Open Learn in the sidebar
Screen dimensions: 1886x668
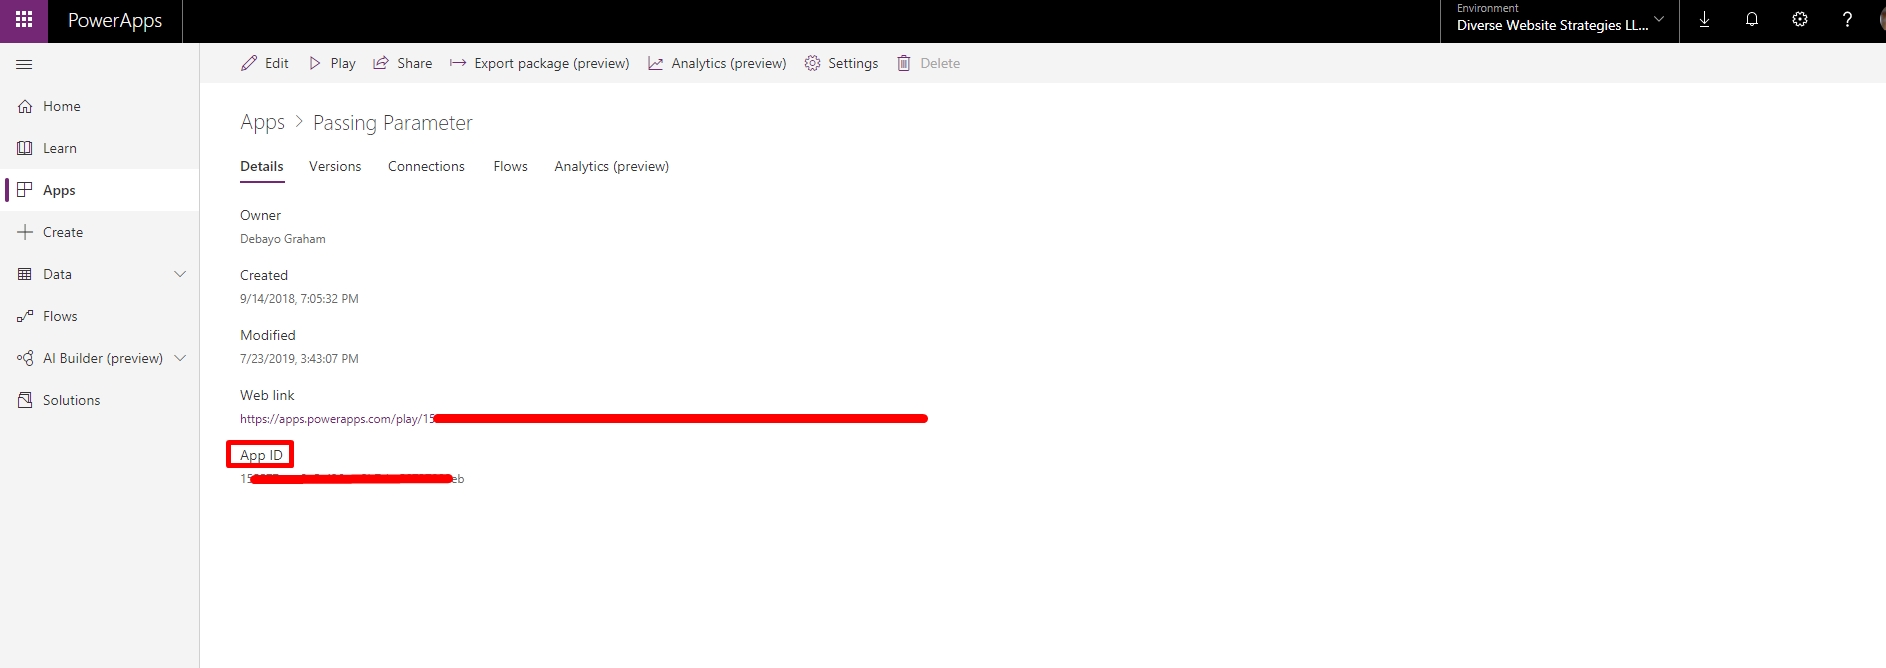[100, 148]
